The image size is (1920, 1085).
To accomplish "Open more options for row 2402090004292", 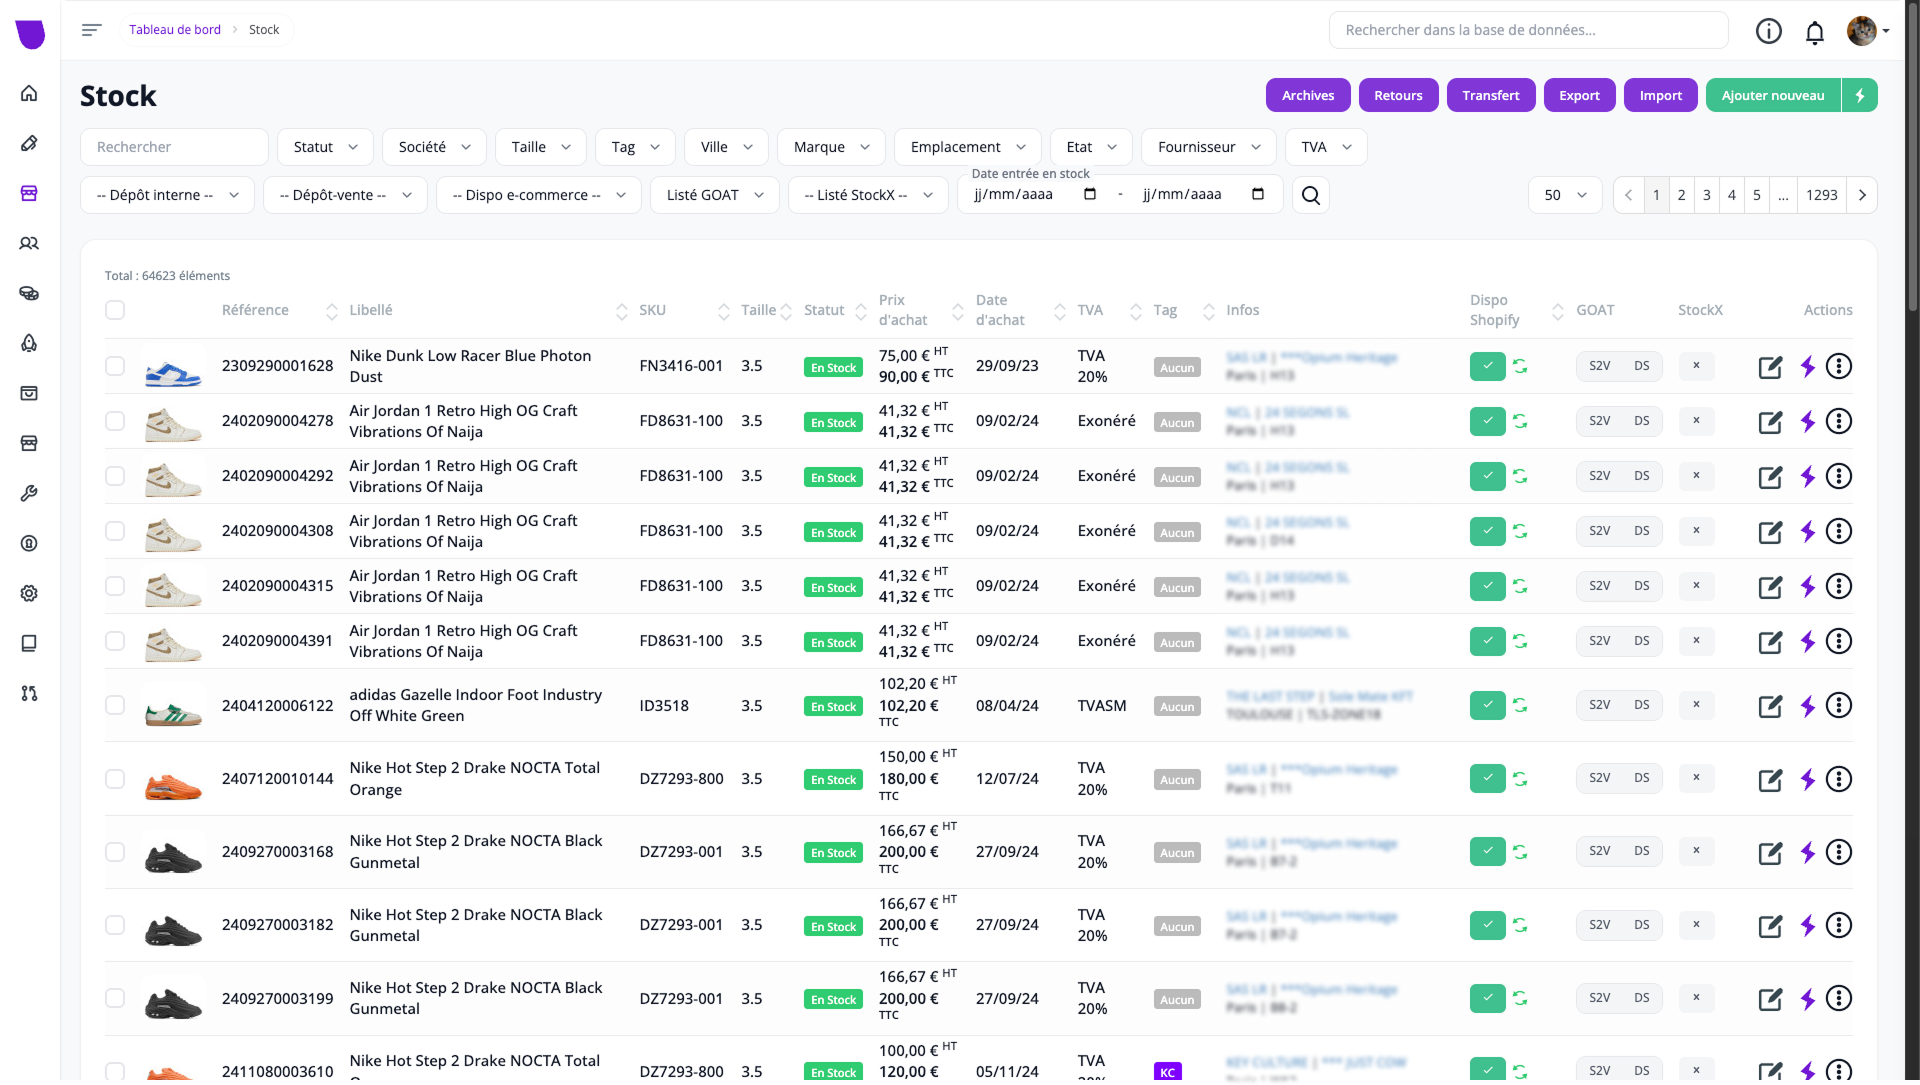I will point(1838,477).
